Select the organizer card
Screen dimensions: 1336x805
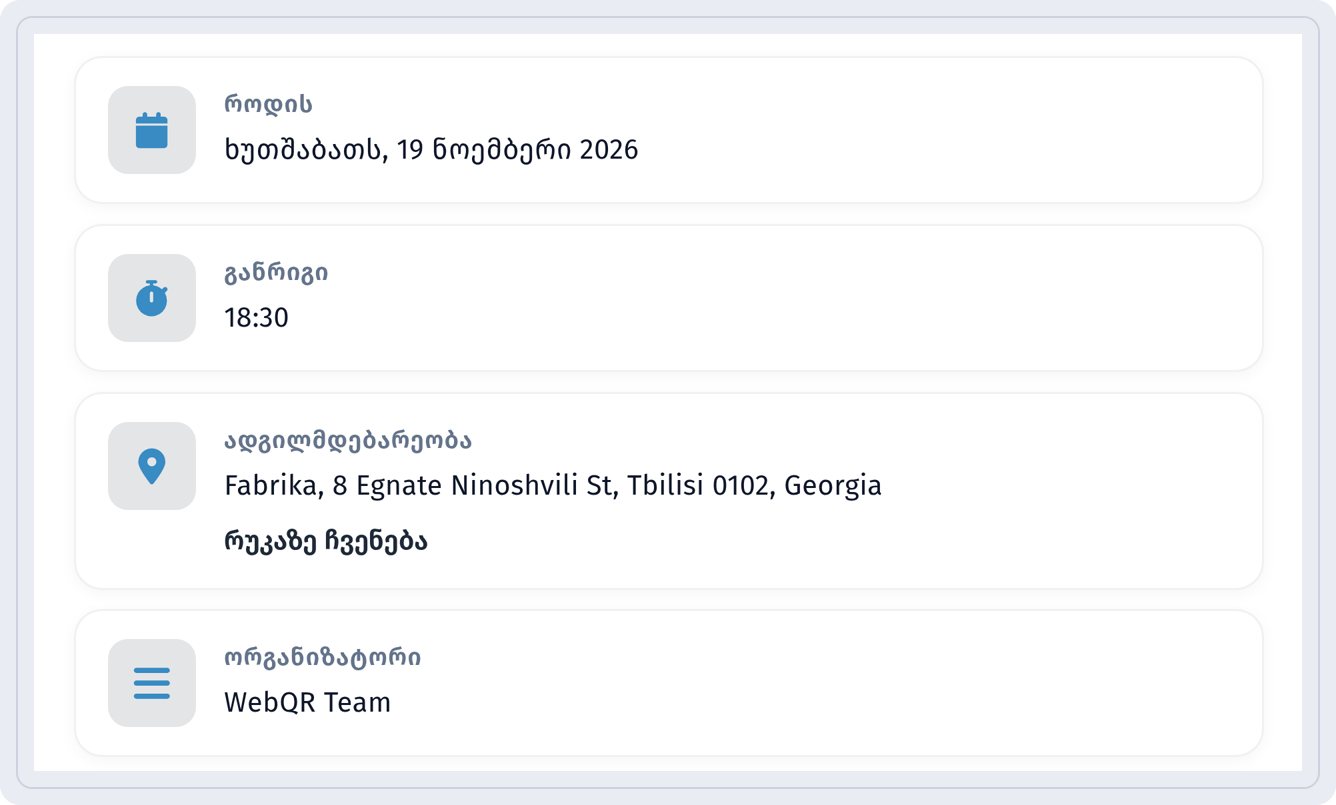pos(669,683)
